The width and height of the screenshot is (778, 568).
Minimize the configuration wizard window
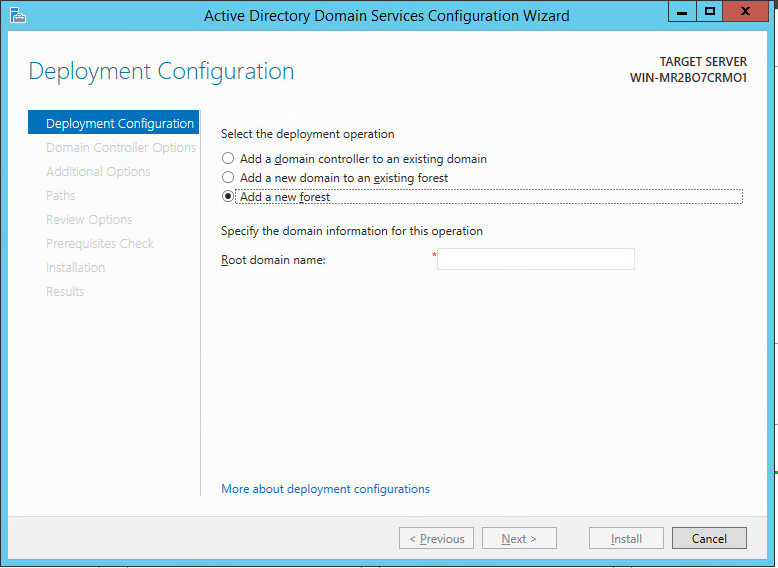pyautogui.click(x=683, y=12)
